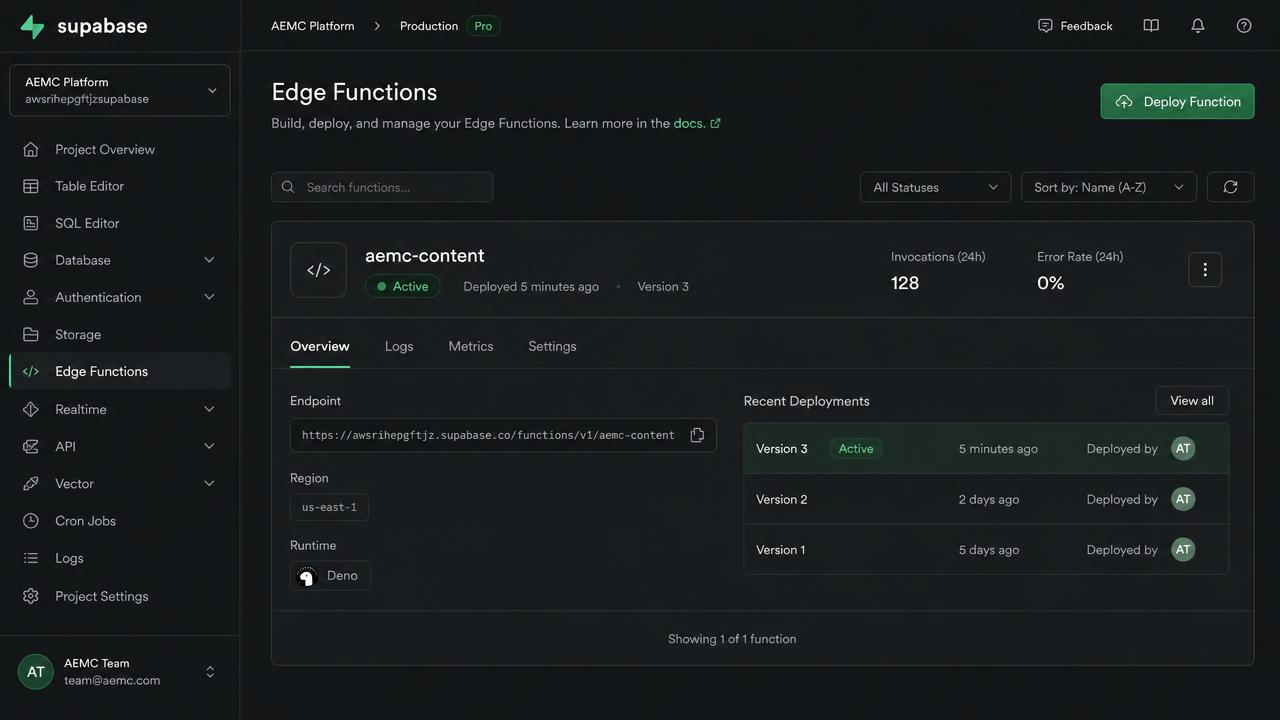Viewport: 1280px width, 720px height.
Task: Switch to the Overview tab
Action: tap(320, 346)
